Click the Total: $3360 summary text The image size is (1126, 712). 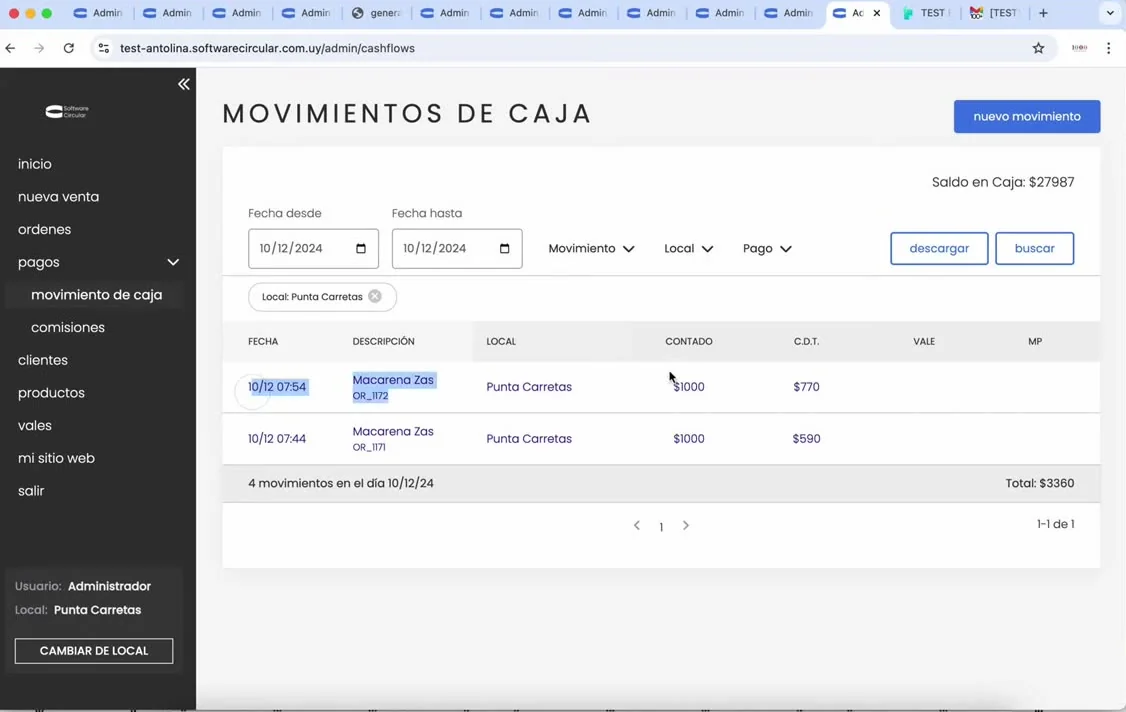[x=1040, y=484]
